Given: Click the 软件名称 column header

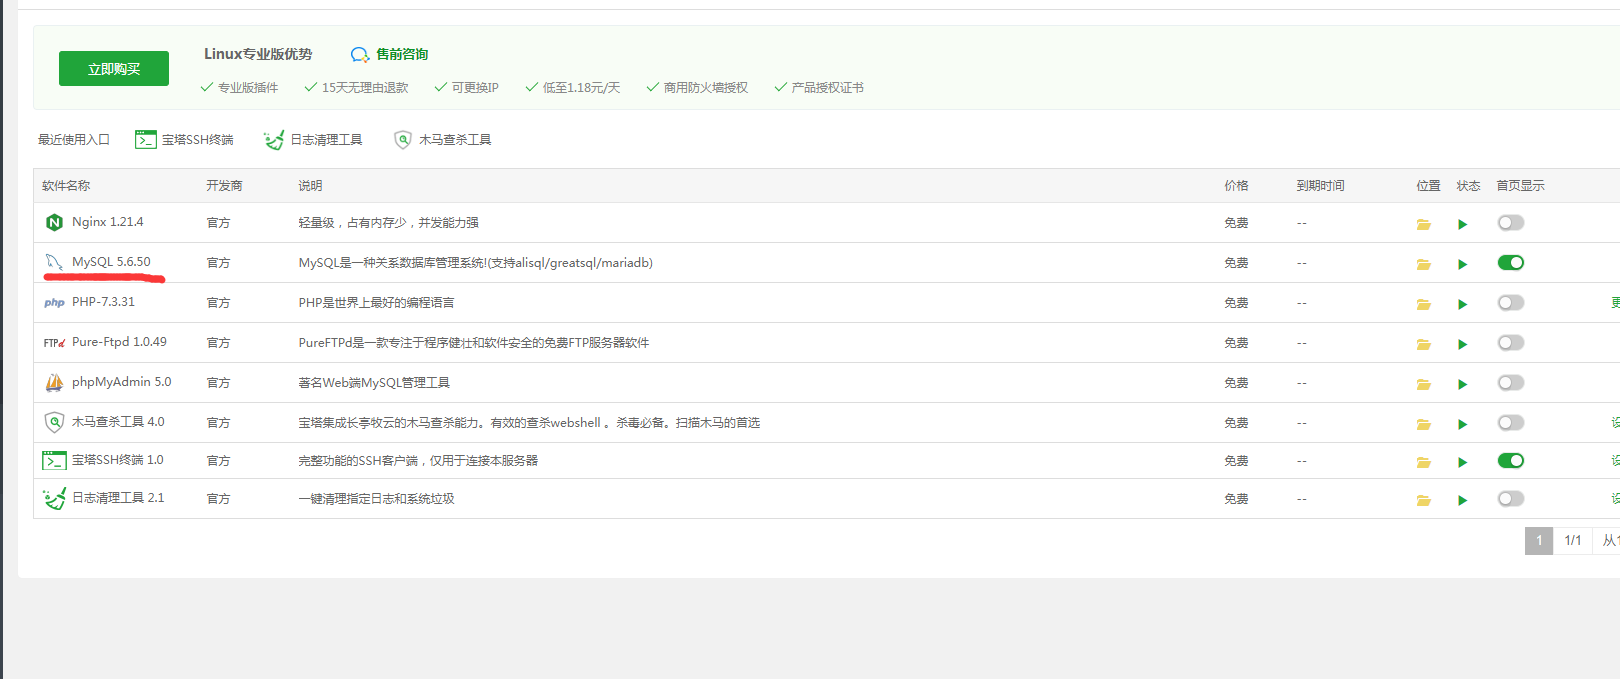Looking at the screenshot, I should point(66,186).
